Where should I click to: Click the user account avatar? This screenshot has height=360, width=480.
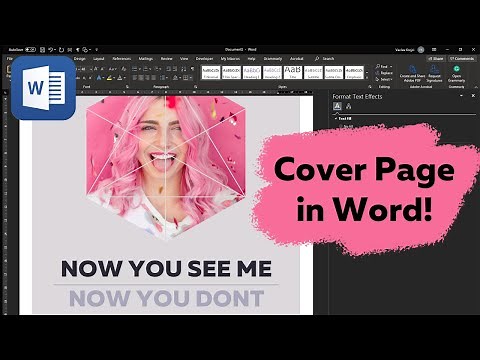point(421,50)
